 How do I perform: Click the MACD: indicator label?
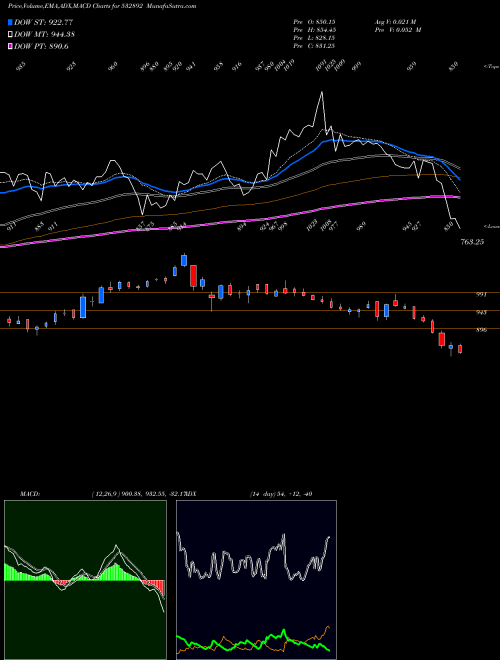[30, 494]
